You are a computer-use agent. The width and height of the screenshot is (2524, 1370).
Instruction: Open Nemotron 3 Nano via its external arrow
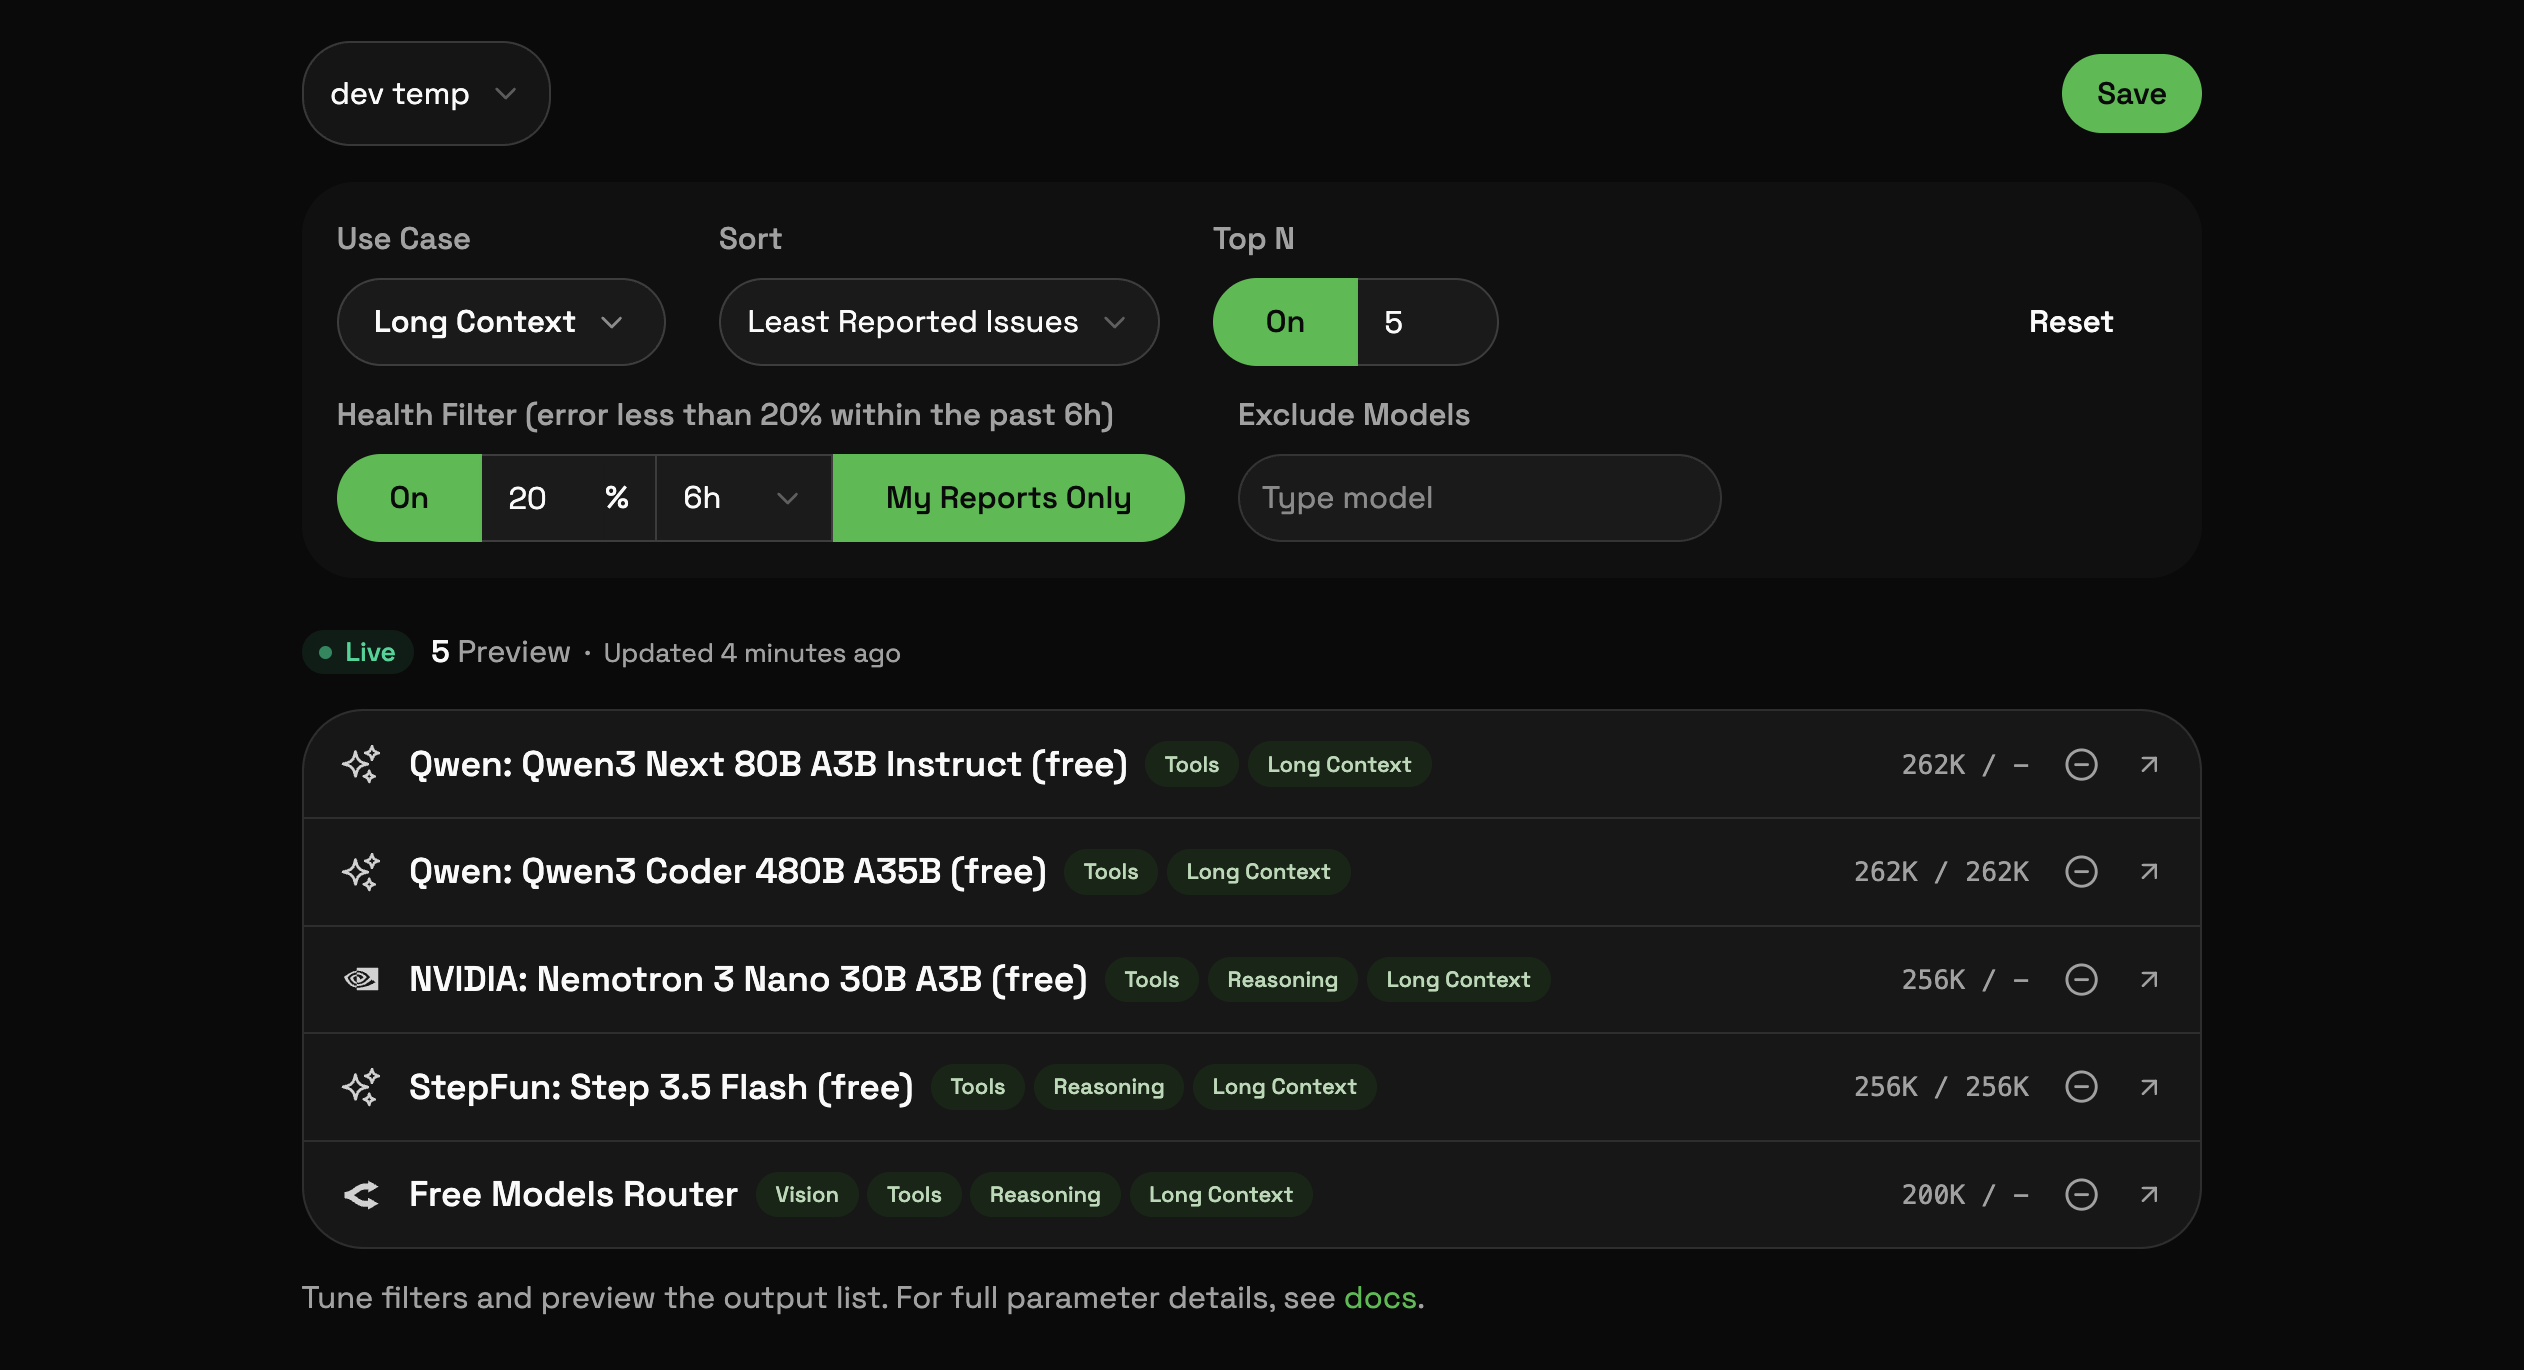pyautogui.click(x=2148, y=980)
